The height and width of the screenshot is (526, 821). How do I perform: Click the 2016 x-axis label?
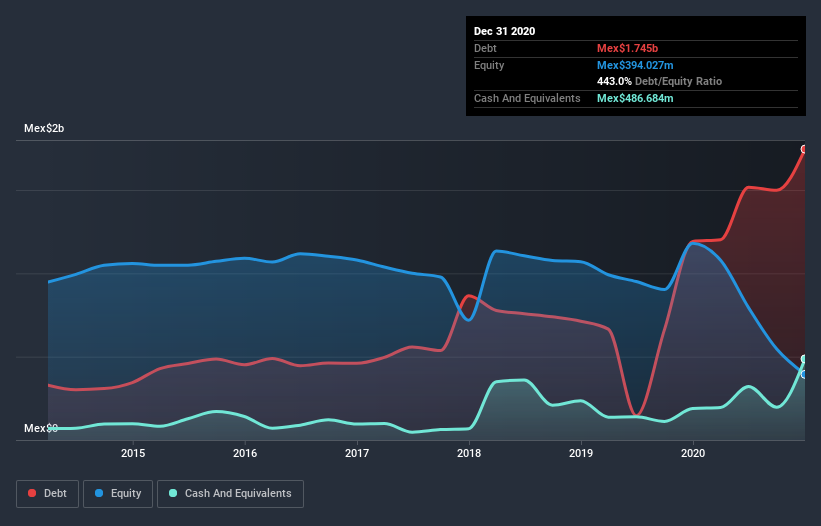point(245,453)
